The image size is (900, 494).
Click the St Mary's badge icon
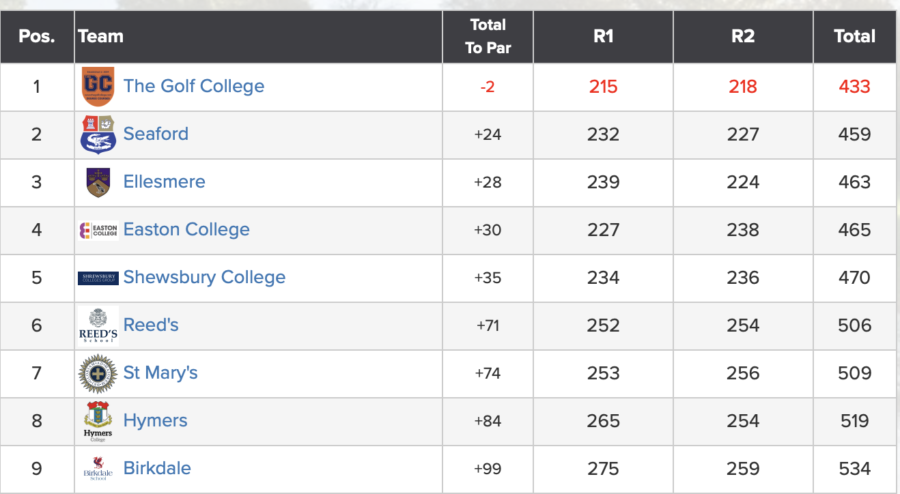click(x=98, y=373)
